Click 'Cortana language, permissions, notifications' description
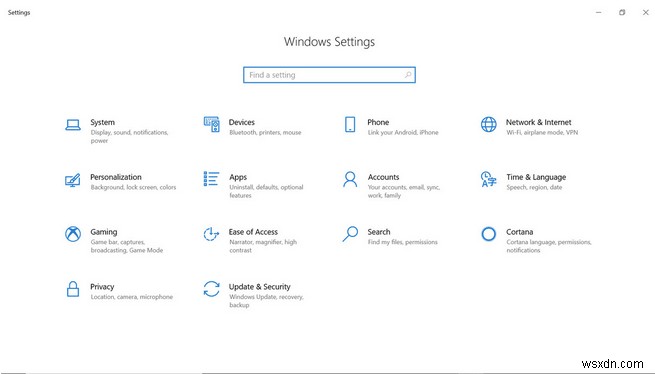Image resolution: width=655 pixels, height=374 pixels. [x=548, y=246]
